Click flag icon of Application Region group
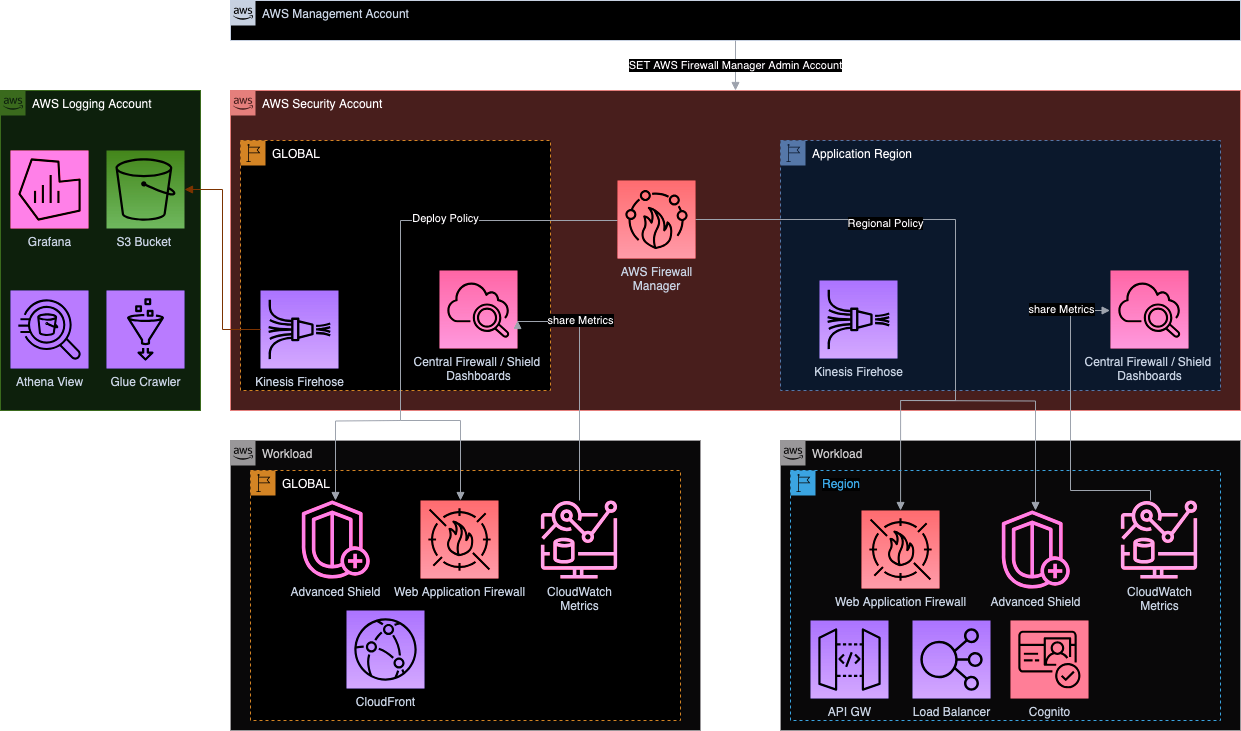 pos(793,153)
